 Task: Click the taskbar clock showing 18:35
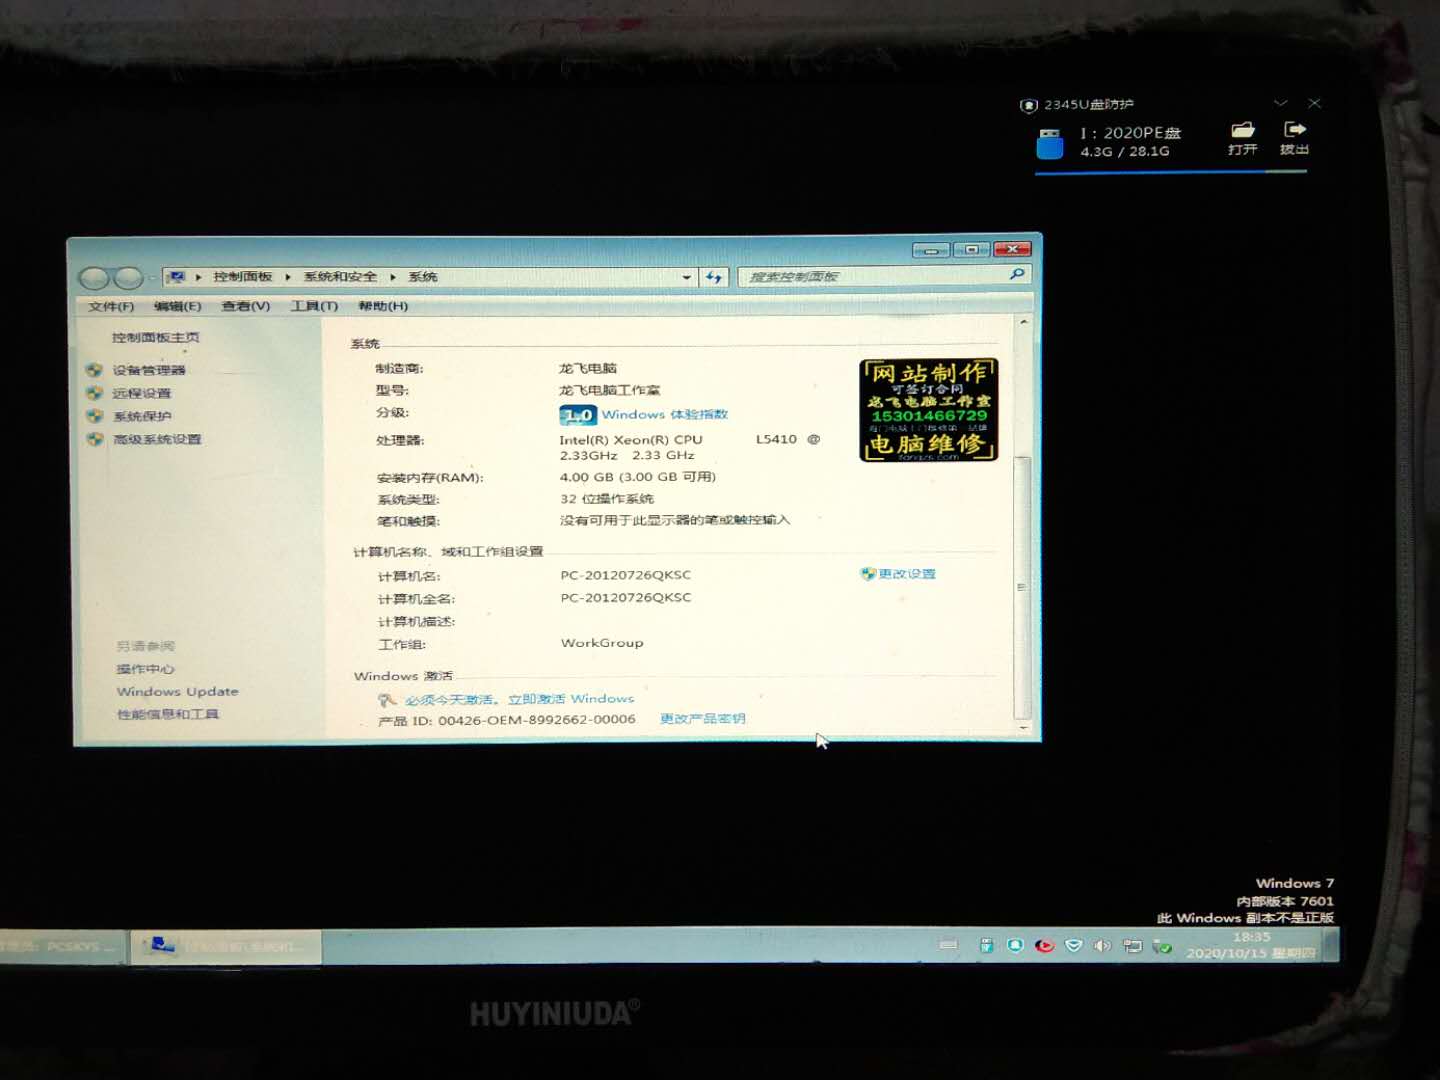[1251, 946]
